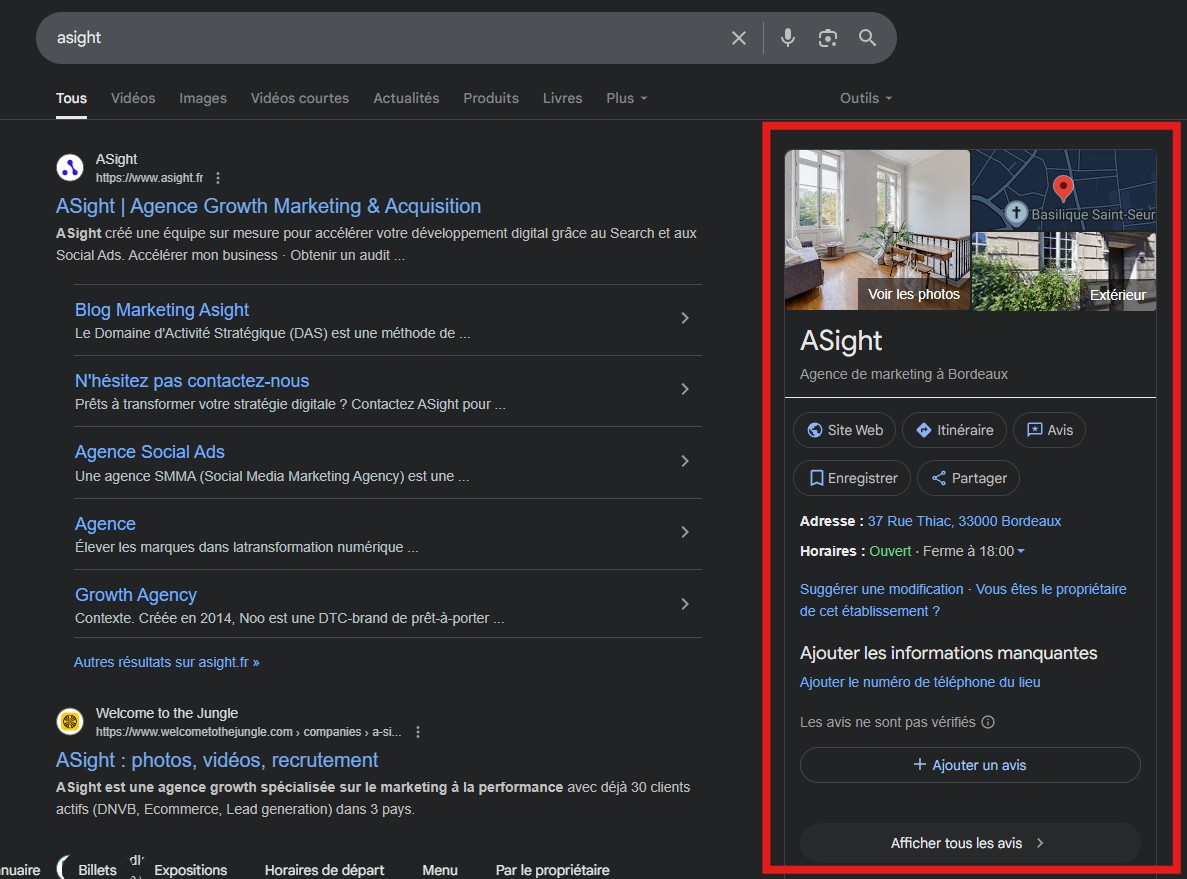Click the chevron on Agence Social Ads row
1187x879 pixels.
point(684,461)
